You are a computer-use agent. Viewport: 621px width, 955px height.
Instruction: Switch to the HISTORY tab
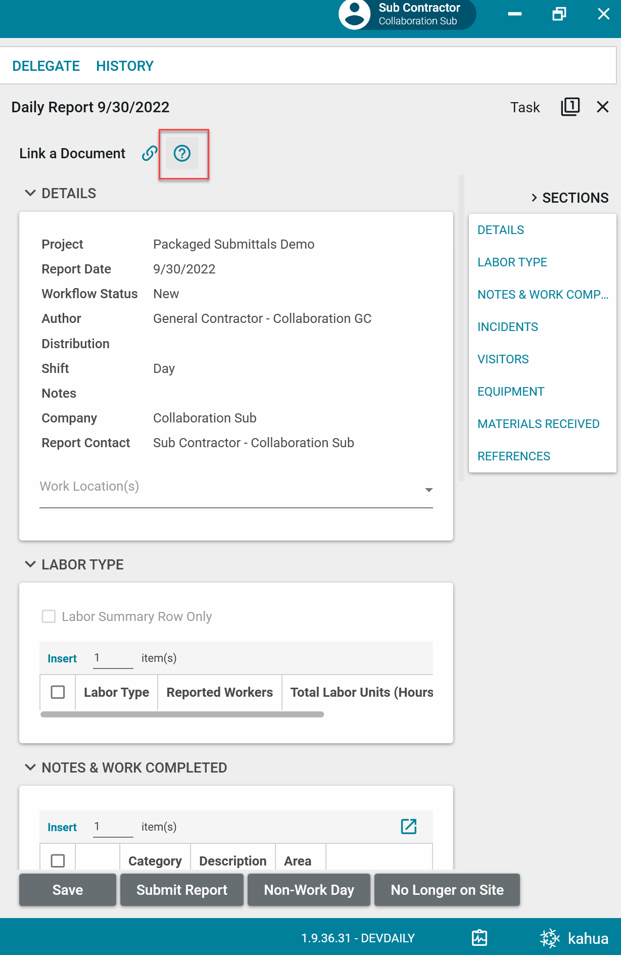(x=125, y=66)
